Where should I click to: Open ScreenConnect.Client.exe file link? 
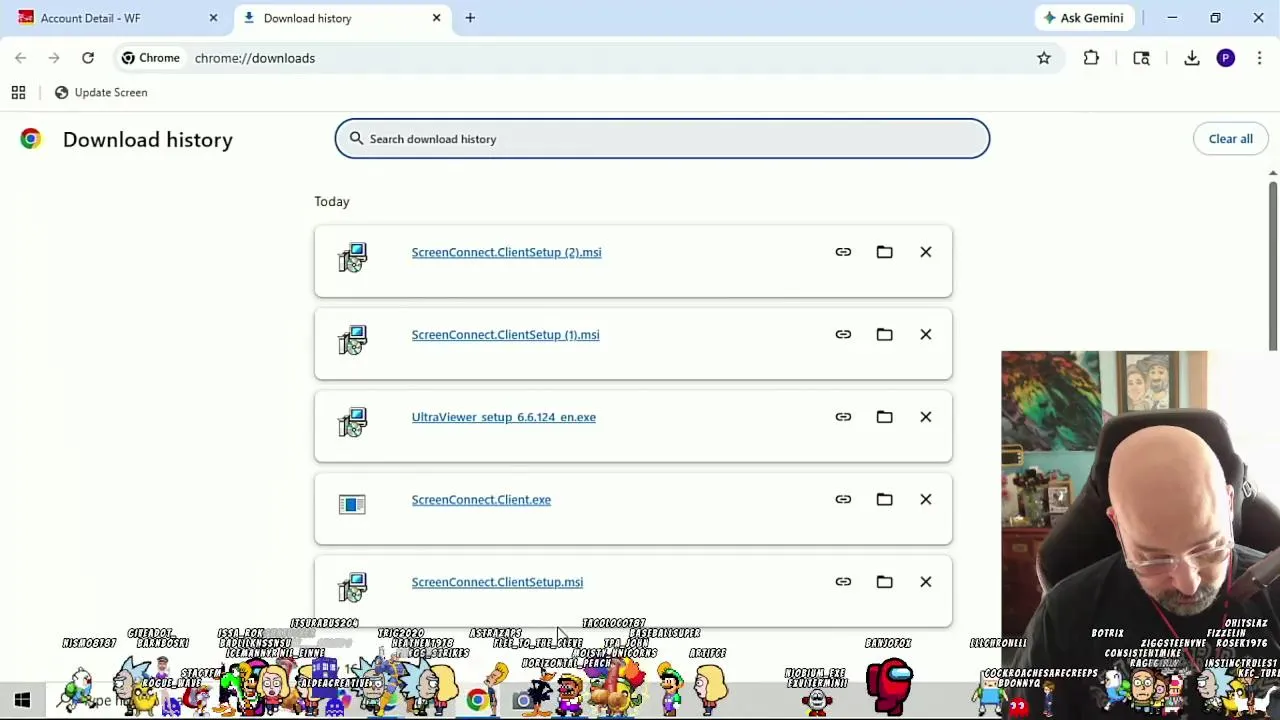point(481,500)
